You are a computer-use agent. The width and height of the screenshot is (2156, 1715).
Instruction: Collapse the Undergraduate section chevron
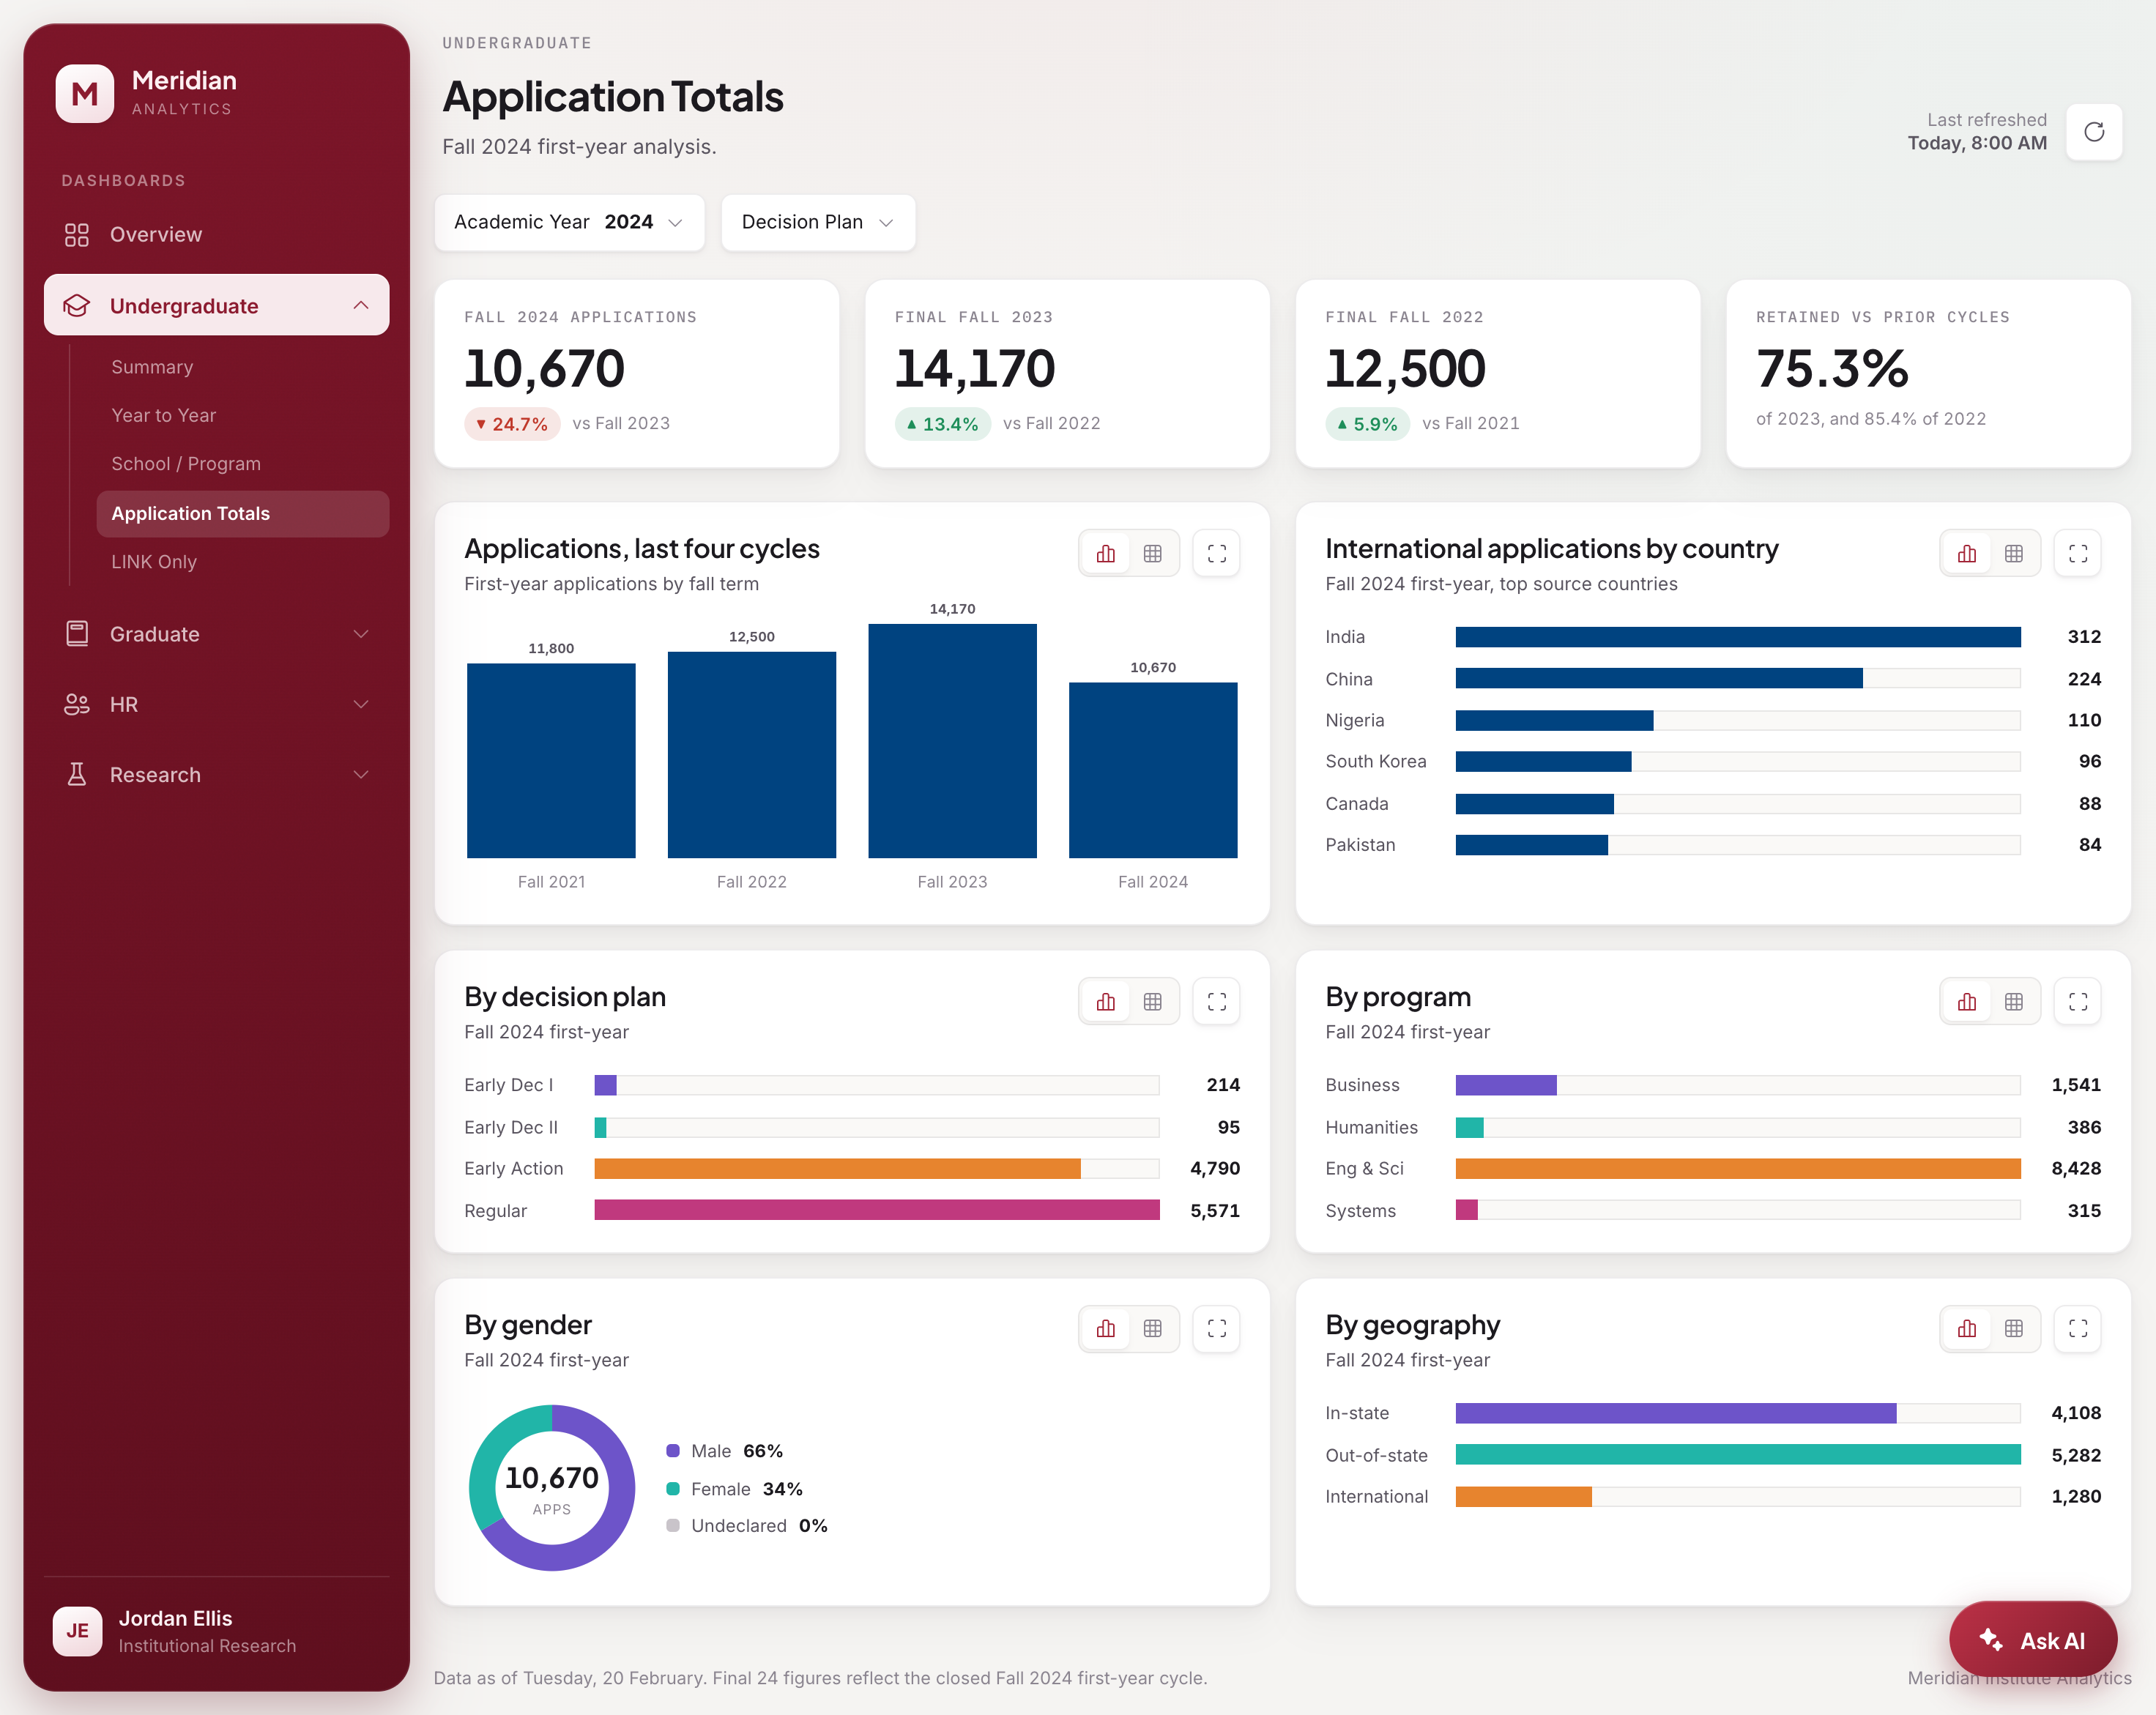[x=361, y=306]
